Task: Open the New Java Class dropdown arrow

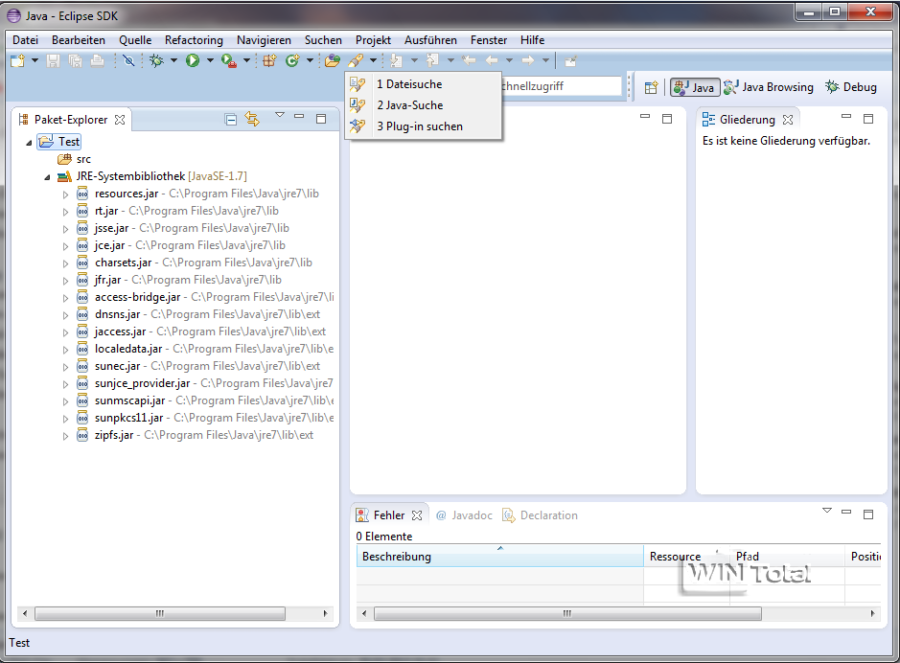Action: tap(310, 60)
